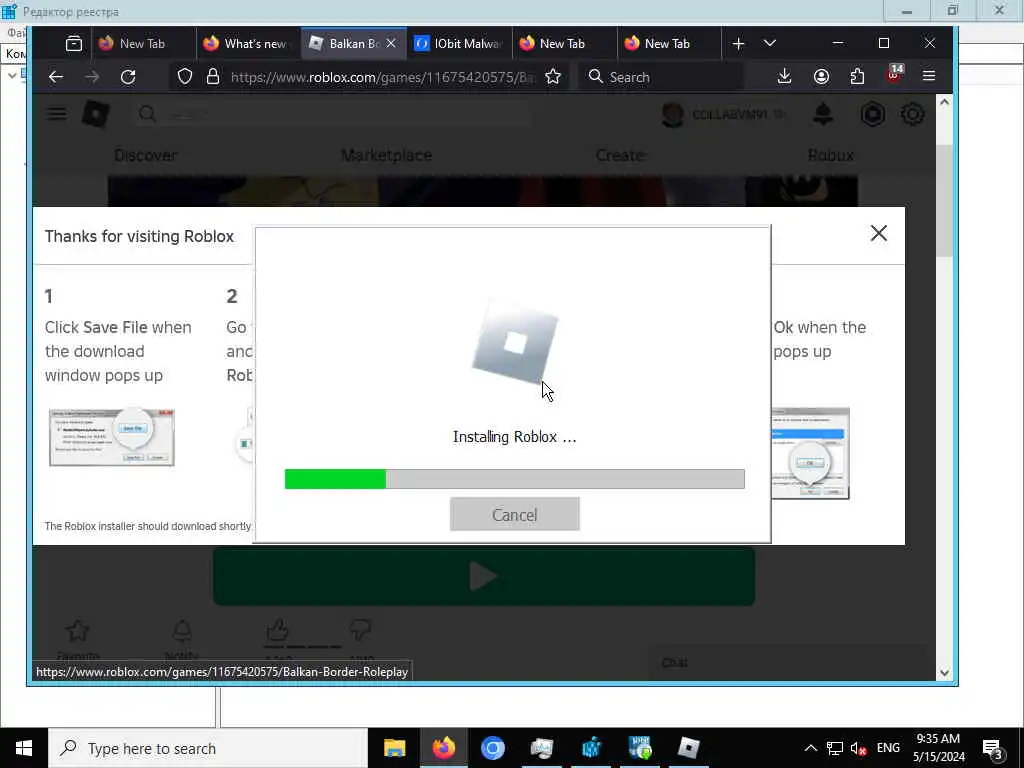Open Roblox notifications bell
This screenshot has height=768, width=1024.
pos(823,114)
